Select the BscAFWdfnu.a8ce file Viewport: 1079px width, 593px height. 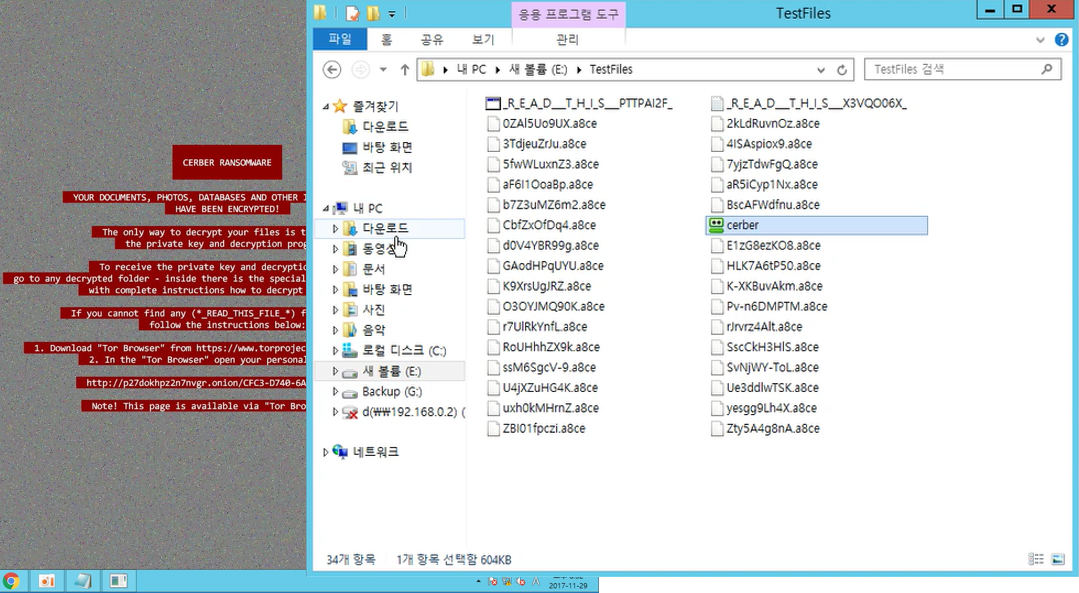765,205
